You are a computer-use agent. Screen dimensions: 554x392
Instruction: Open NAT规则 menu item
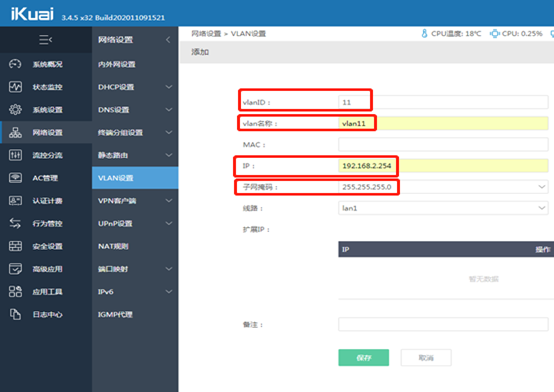point(135,246)
